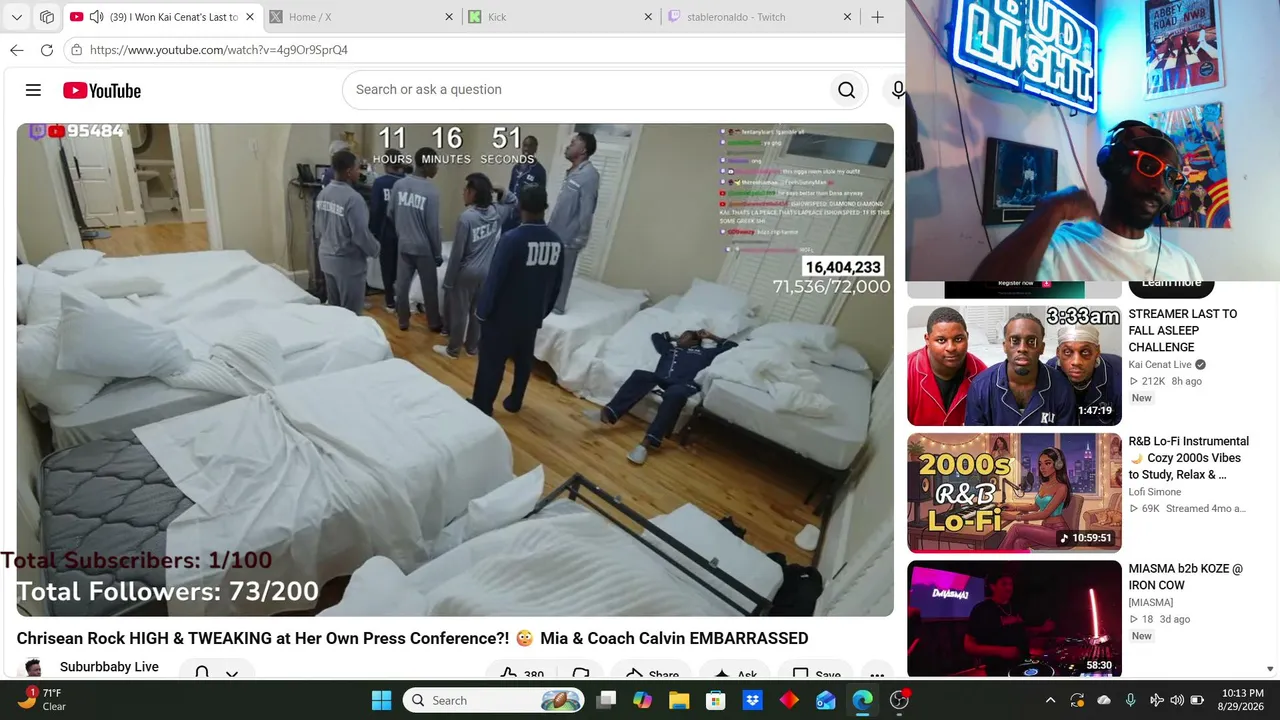Switch to the Kick tab
Image resolution: width=1280 pixels, height=720 pixels.
click(560, 17)
